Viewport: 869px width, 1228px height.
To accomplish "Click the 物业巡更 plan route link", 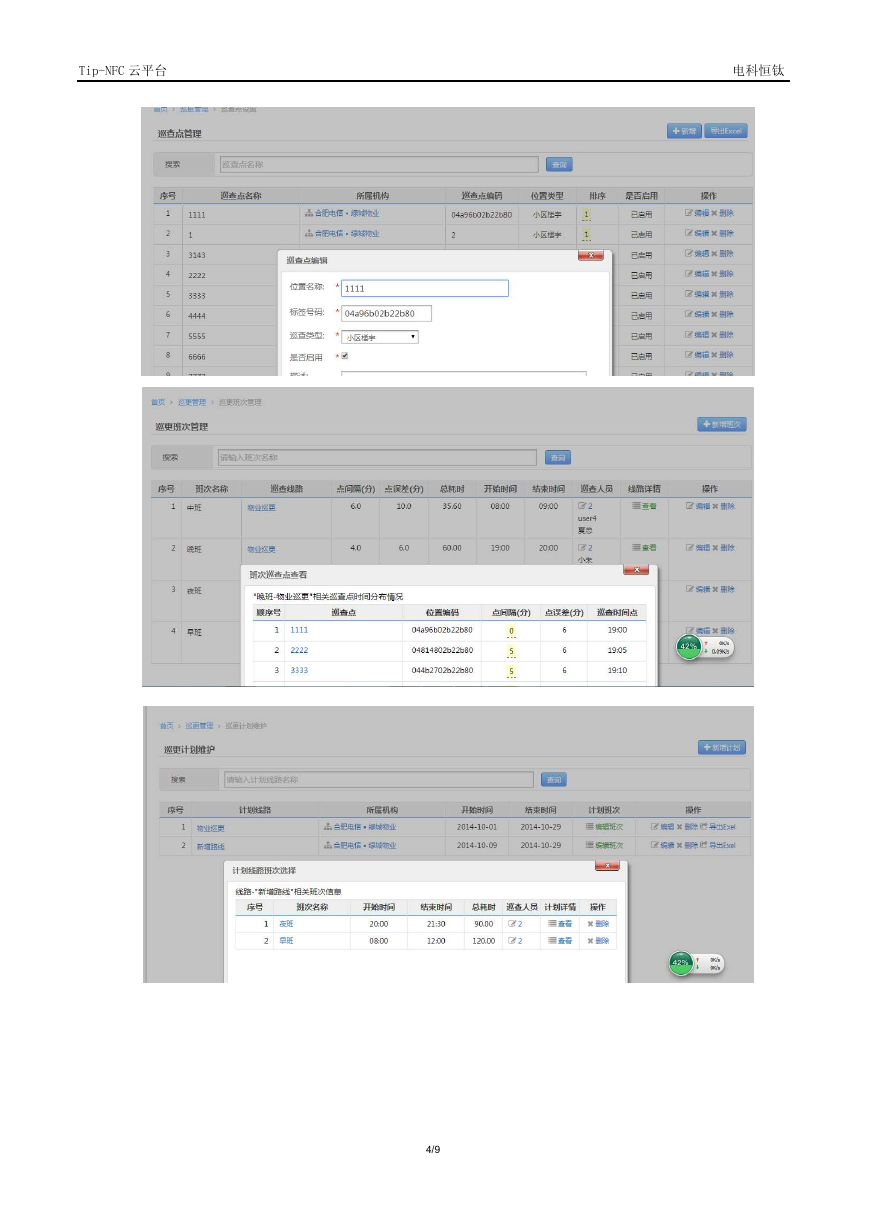I will (x=210, y=828).
